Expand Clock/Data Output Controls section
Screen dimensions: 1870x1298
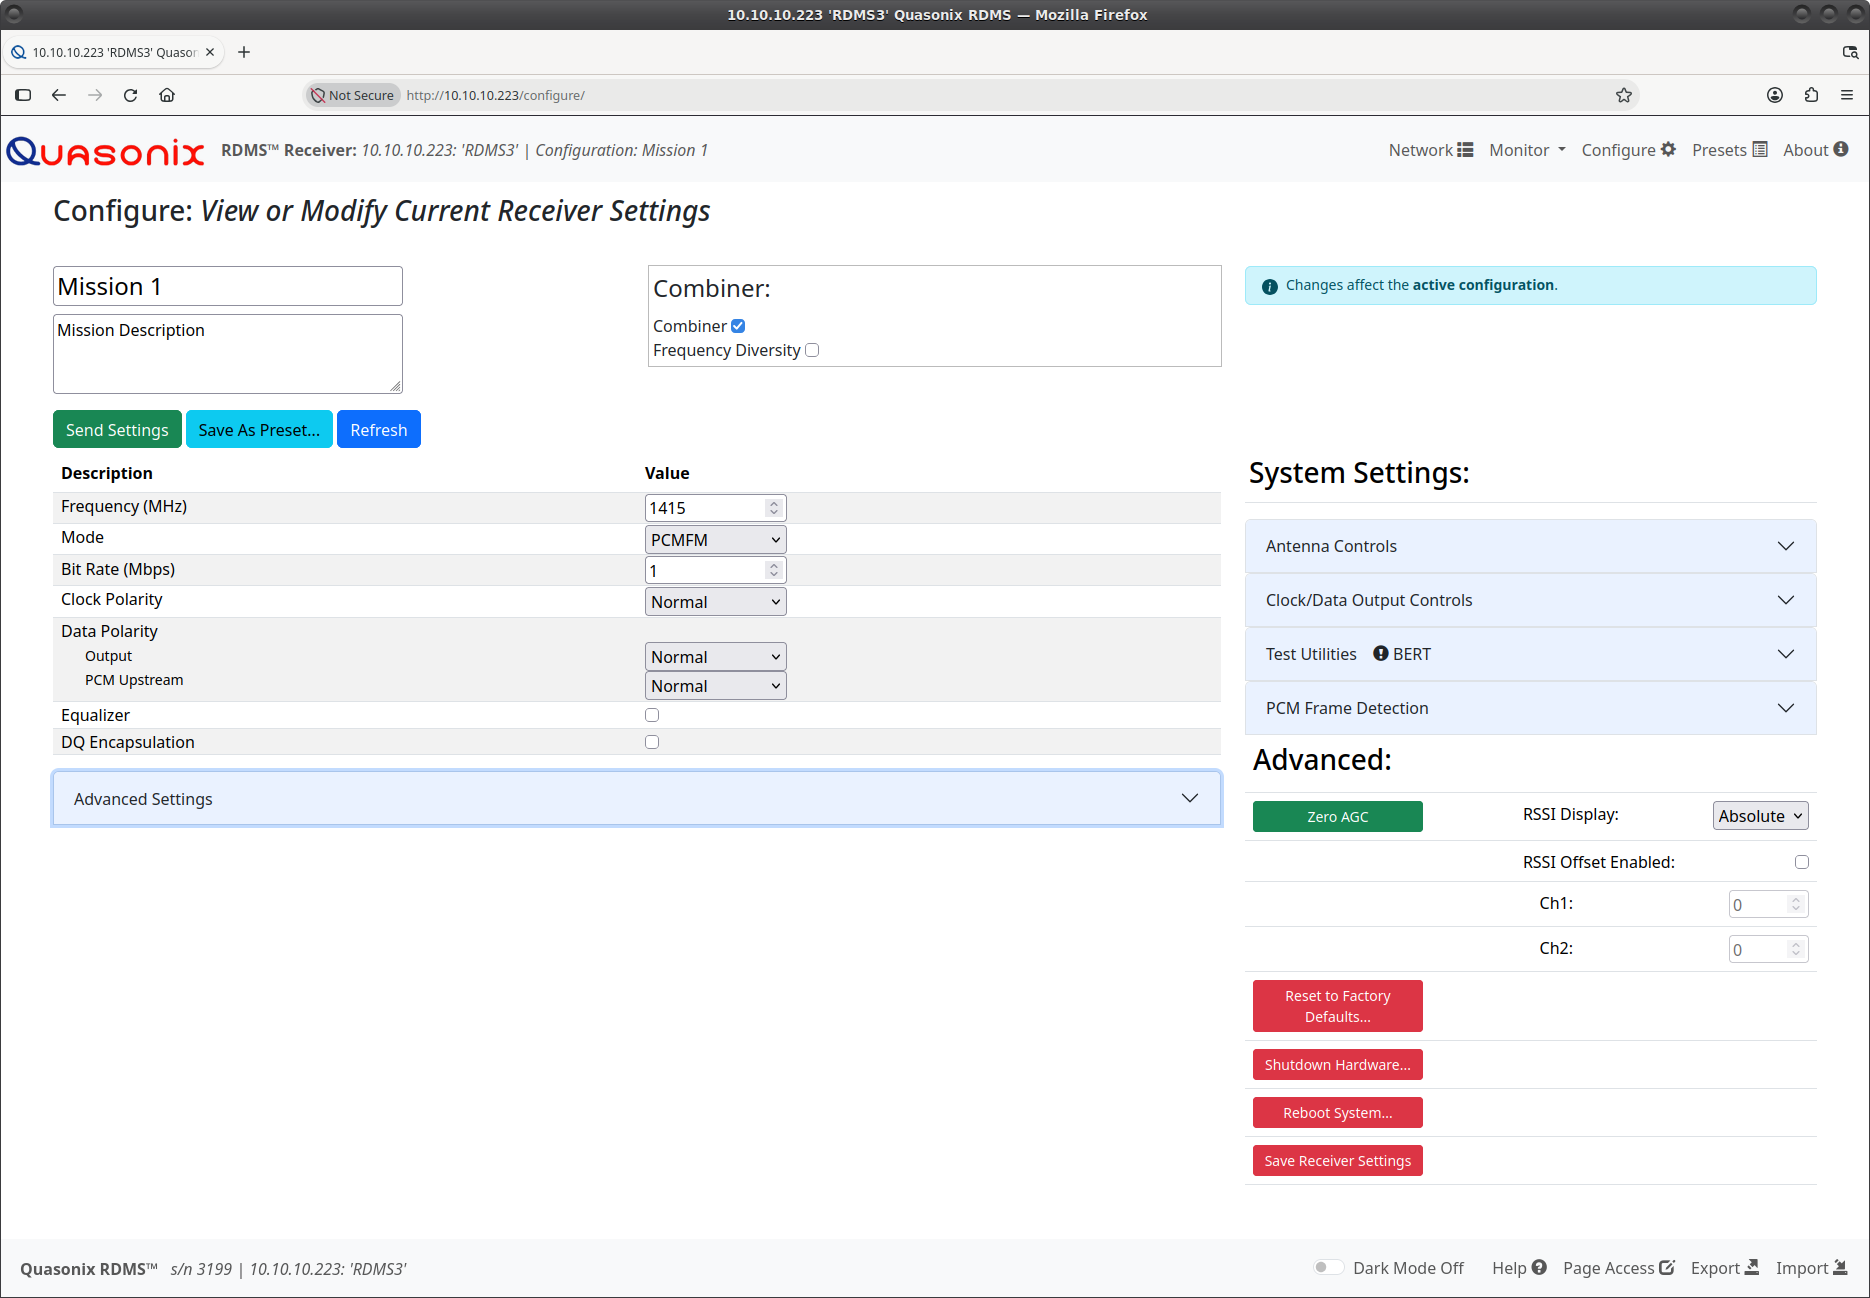(1530, 600)
